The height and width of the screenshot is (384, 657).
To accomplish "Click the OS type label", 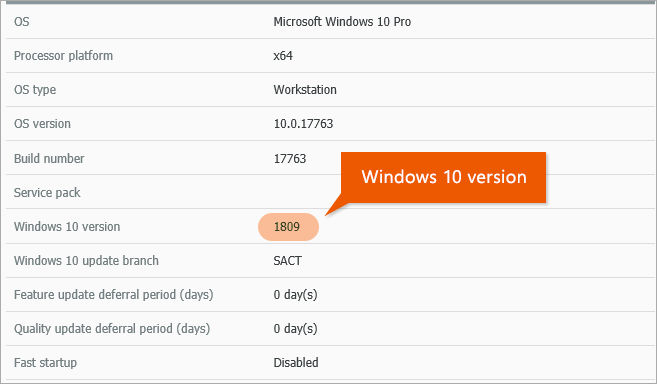I will 35,90.
